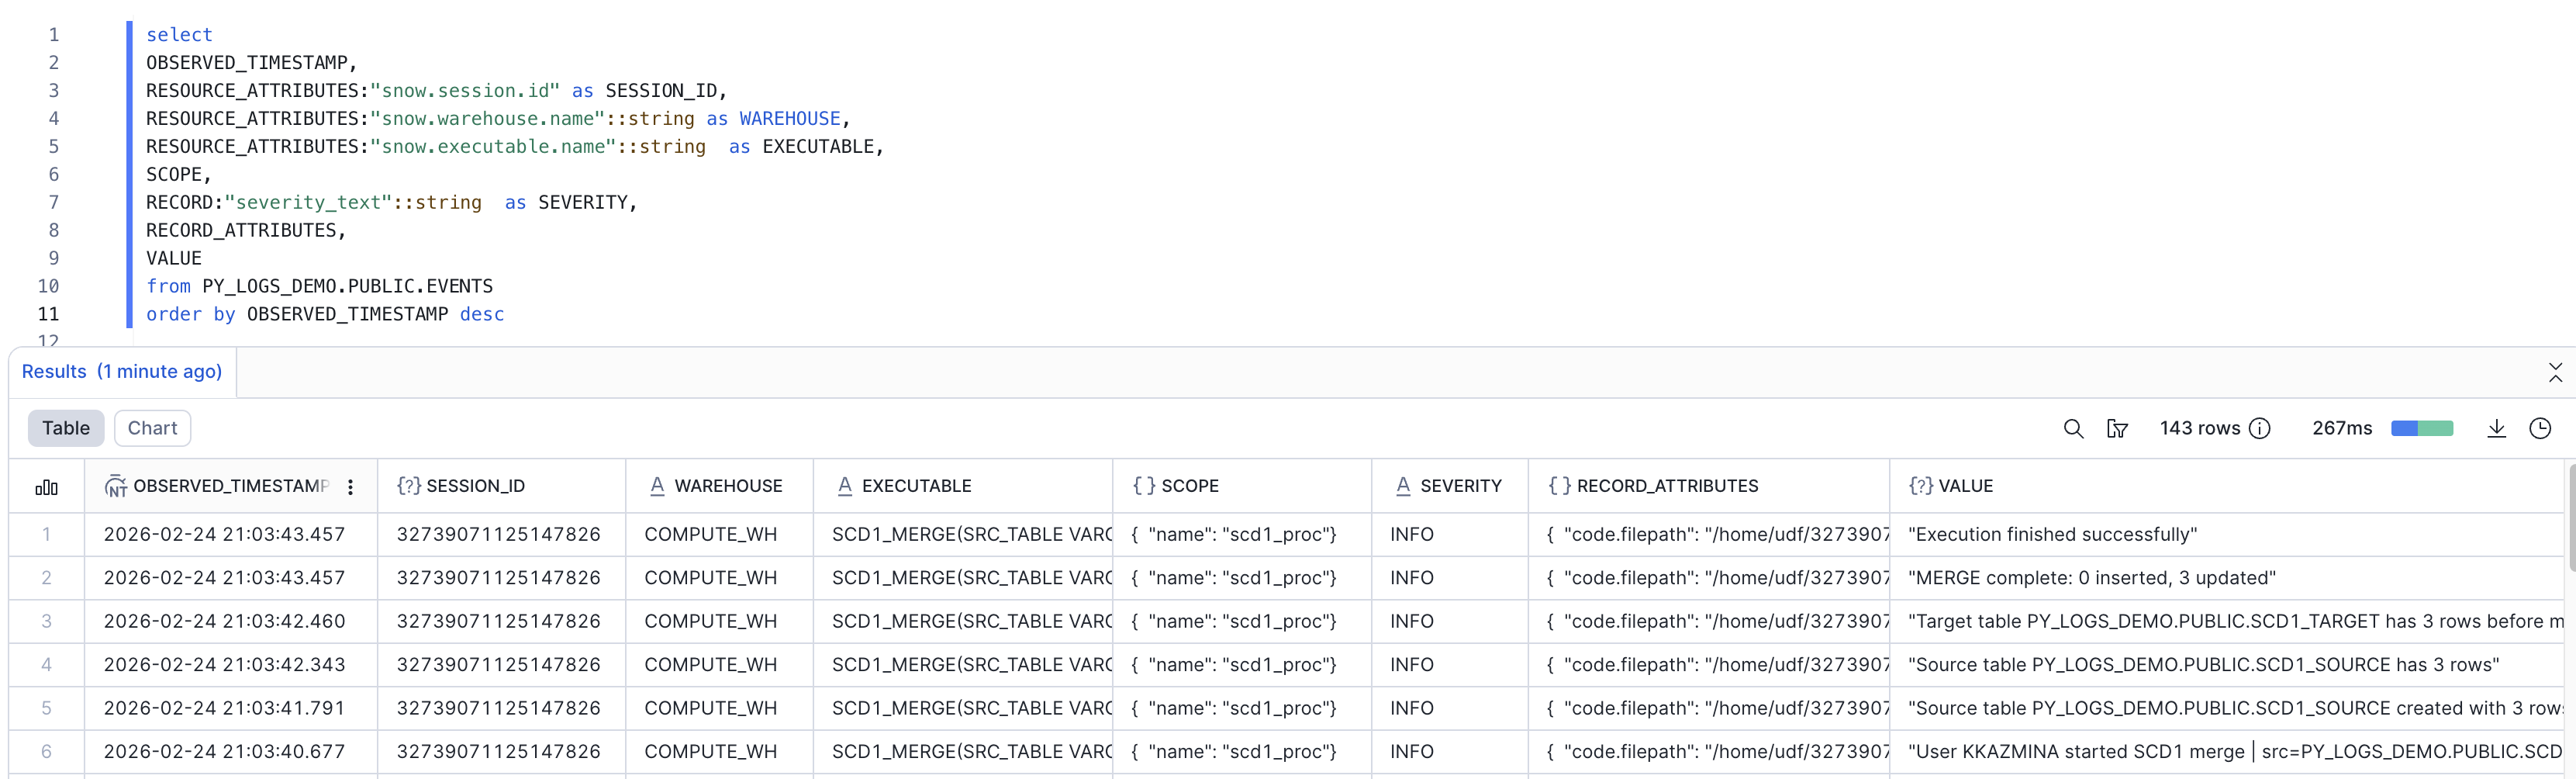Select the Table view button
2576x779 pixels.
(x=65, y=427)
